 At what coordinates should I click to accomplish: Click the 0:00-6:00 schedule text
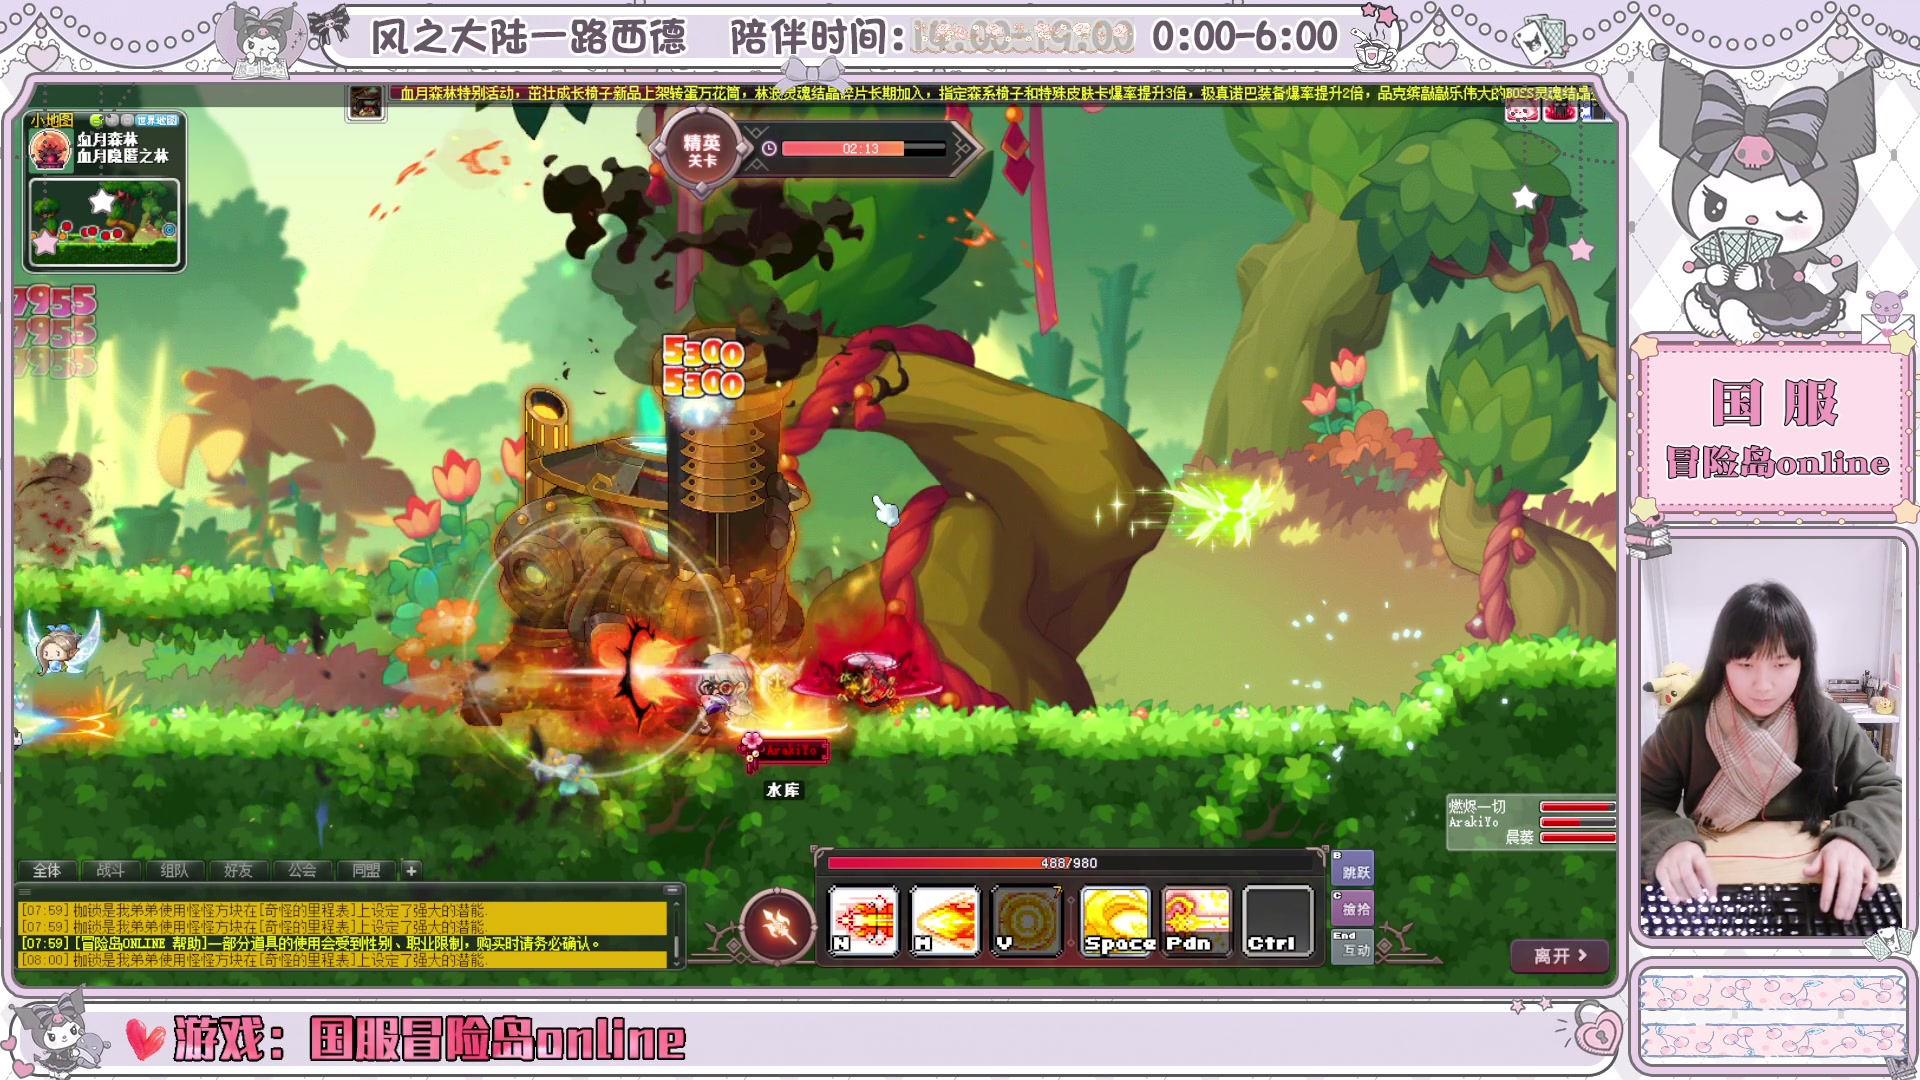pos(1245,37)
